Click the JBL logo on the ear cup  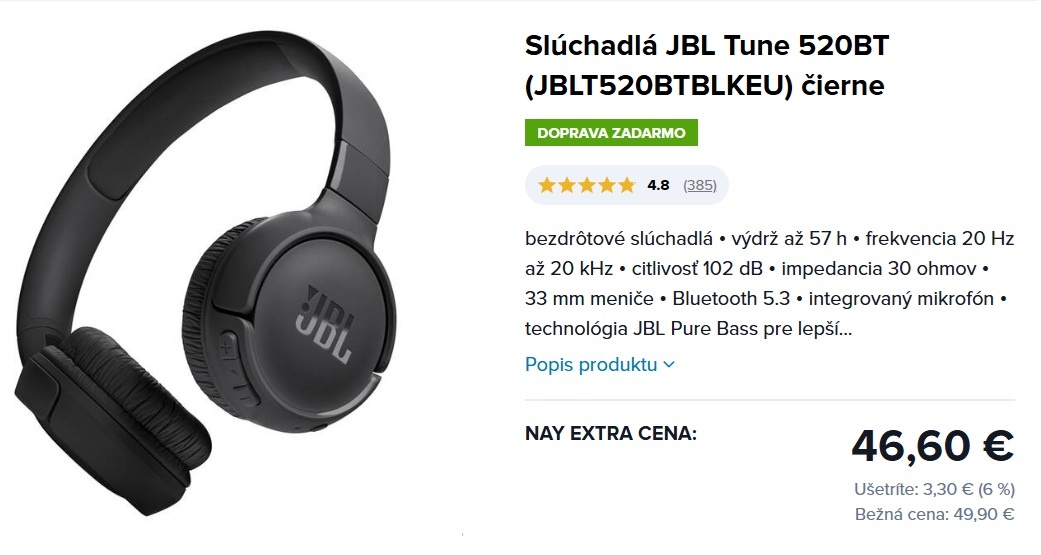coord(323,324)
